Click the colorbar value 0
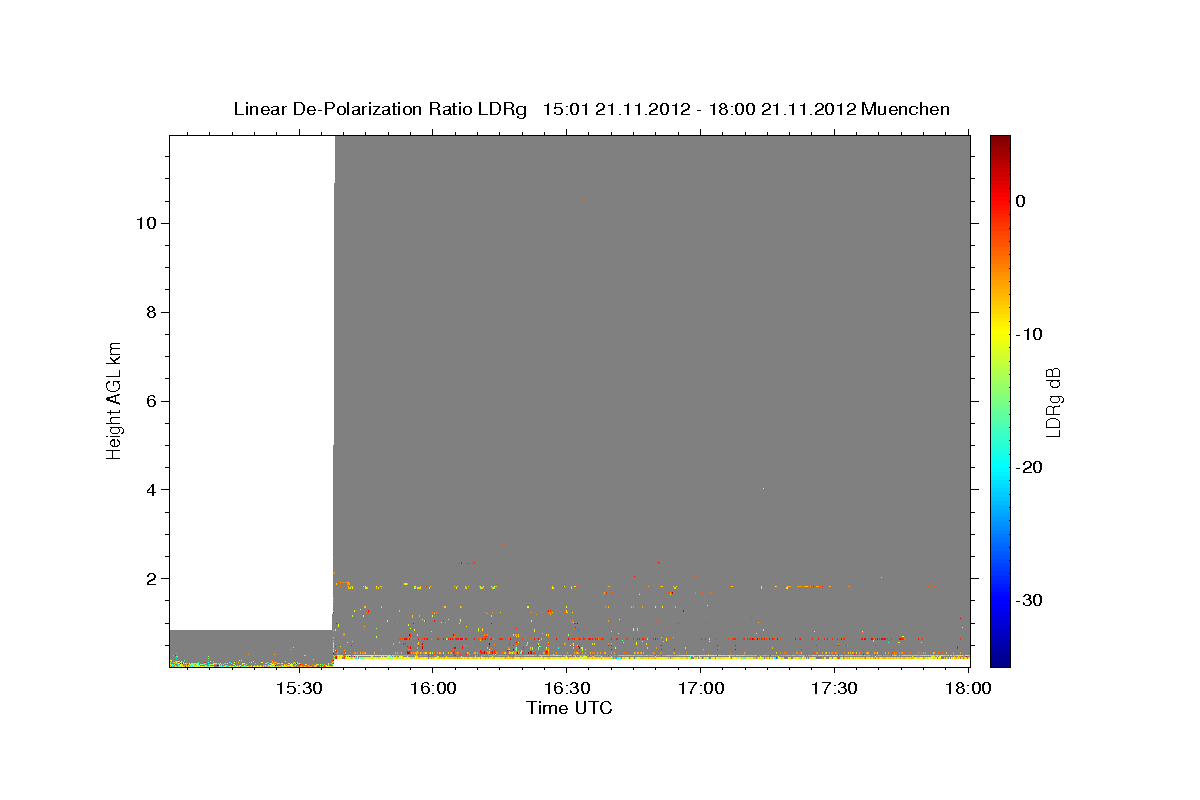The image size is (1200, 800). 1020,201
